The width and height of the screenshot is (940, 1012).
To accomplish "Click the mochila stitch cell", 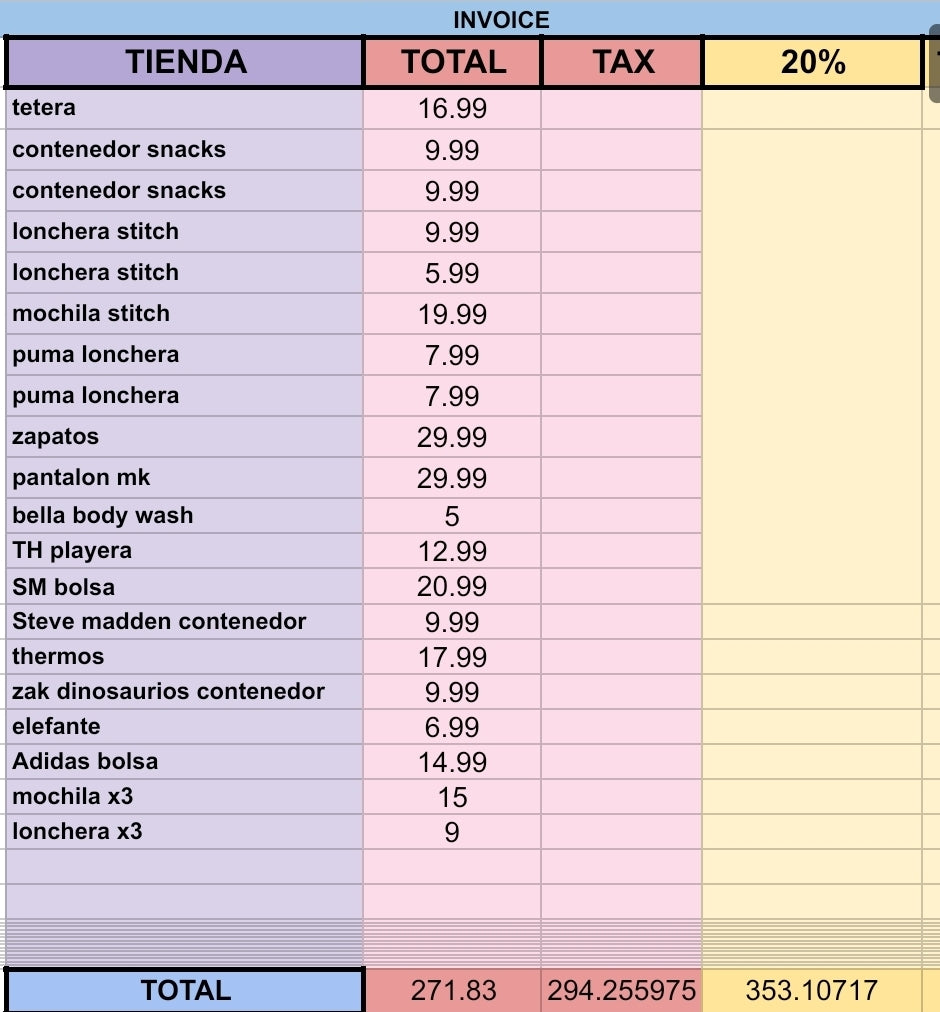I will coord(185,313).
